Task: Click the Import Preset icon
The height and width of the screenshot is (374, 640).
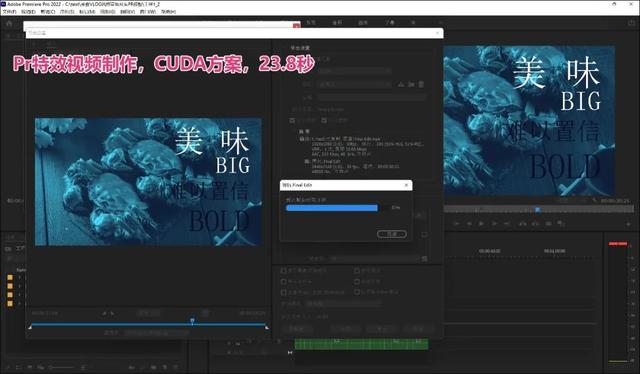Action: (x=411, y=84)
